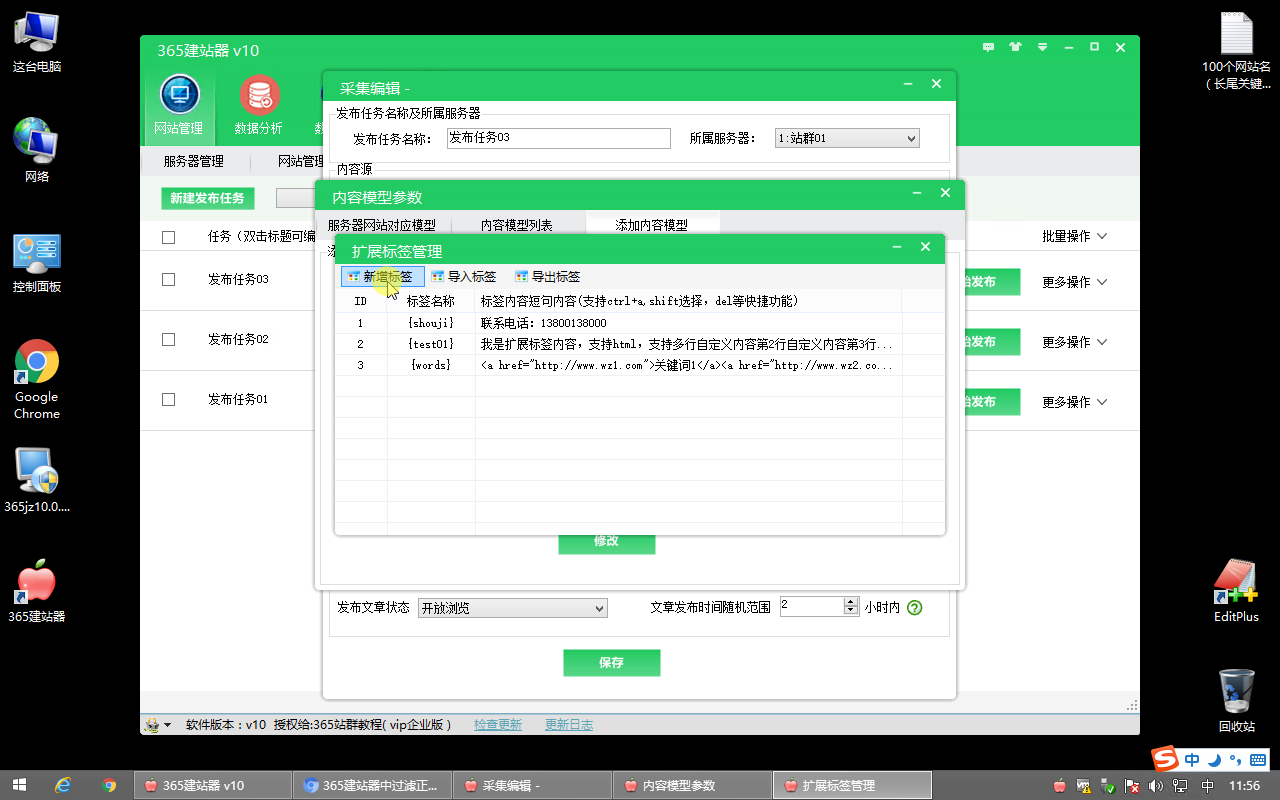Open 控制面板 desktop icon

pos(37,262)
